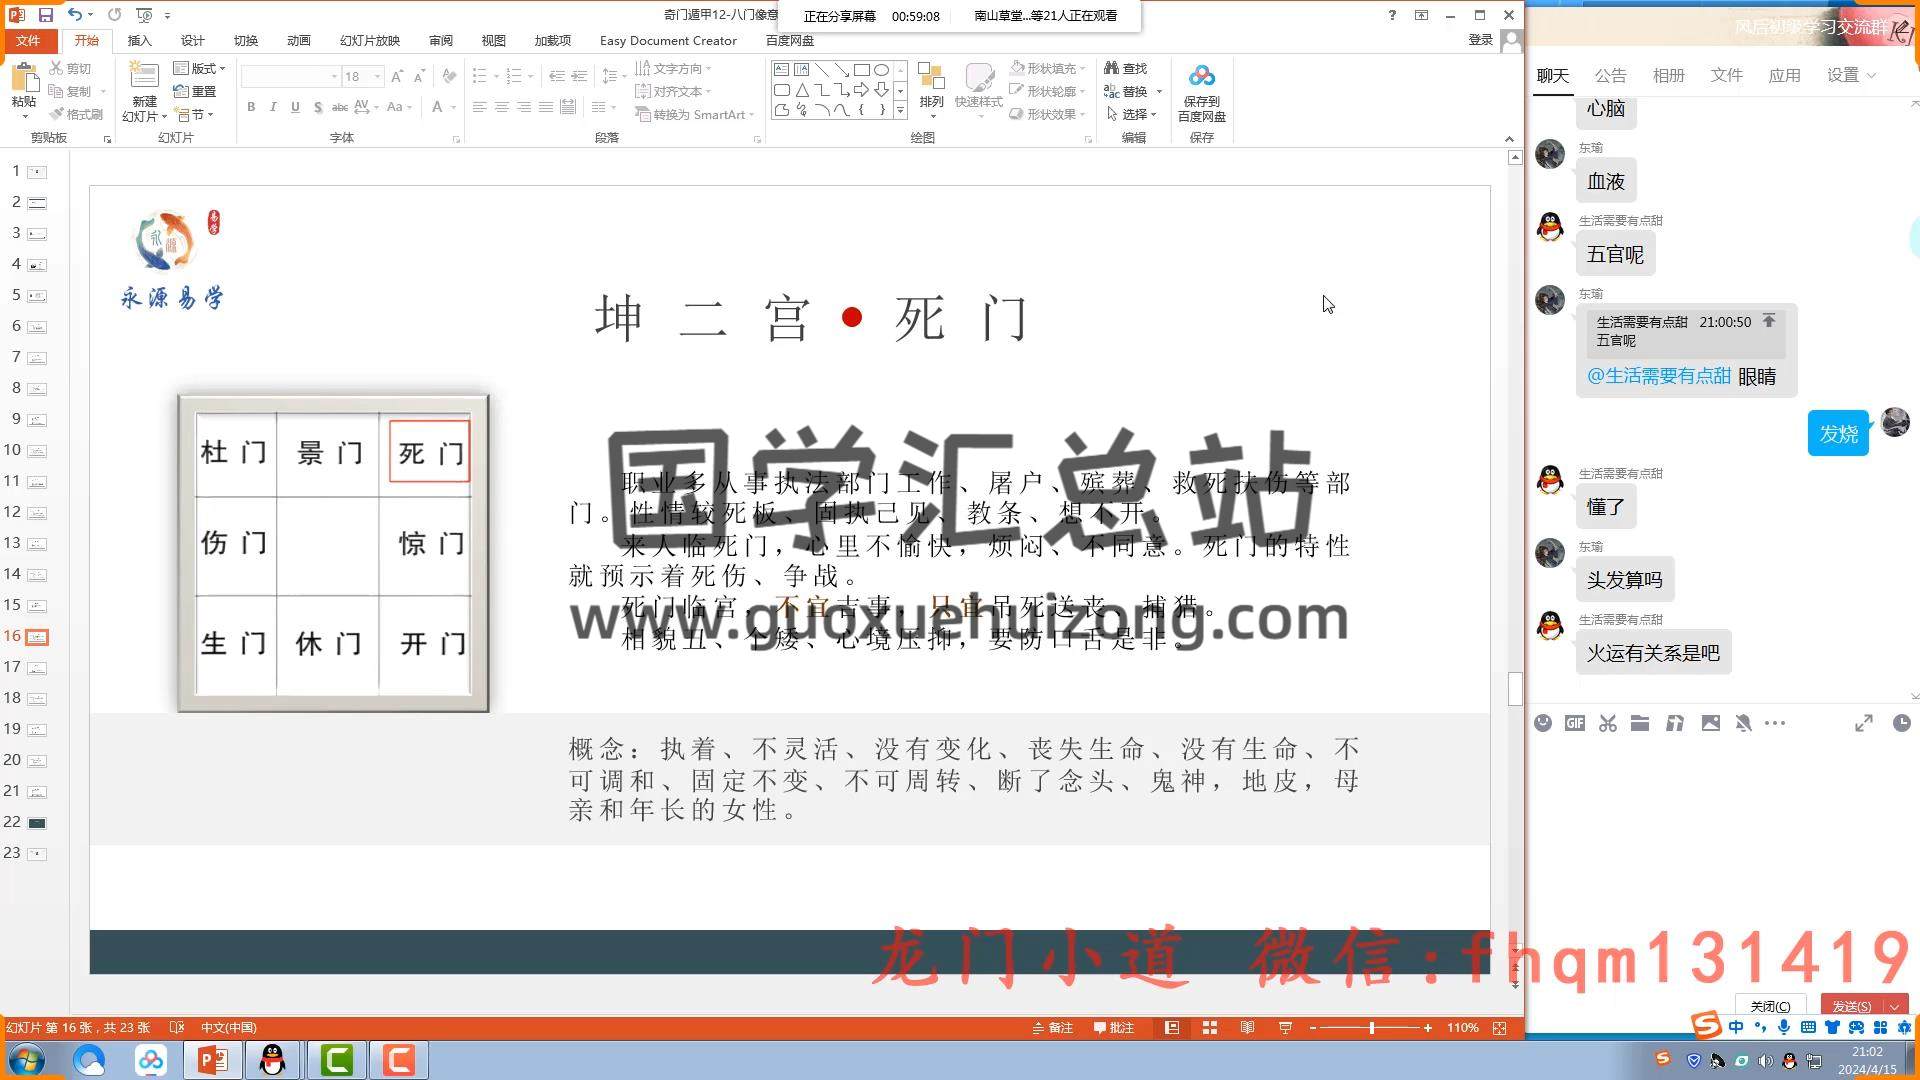Click the send image icon in chat
This screenshot has height=1080, width=1920.
1710,723
